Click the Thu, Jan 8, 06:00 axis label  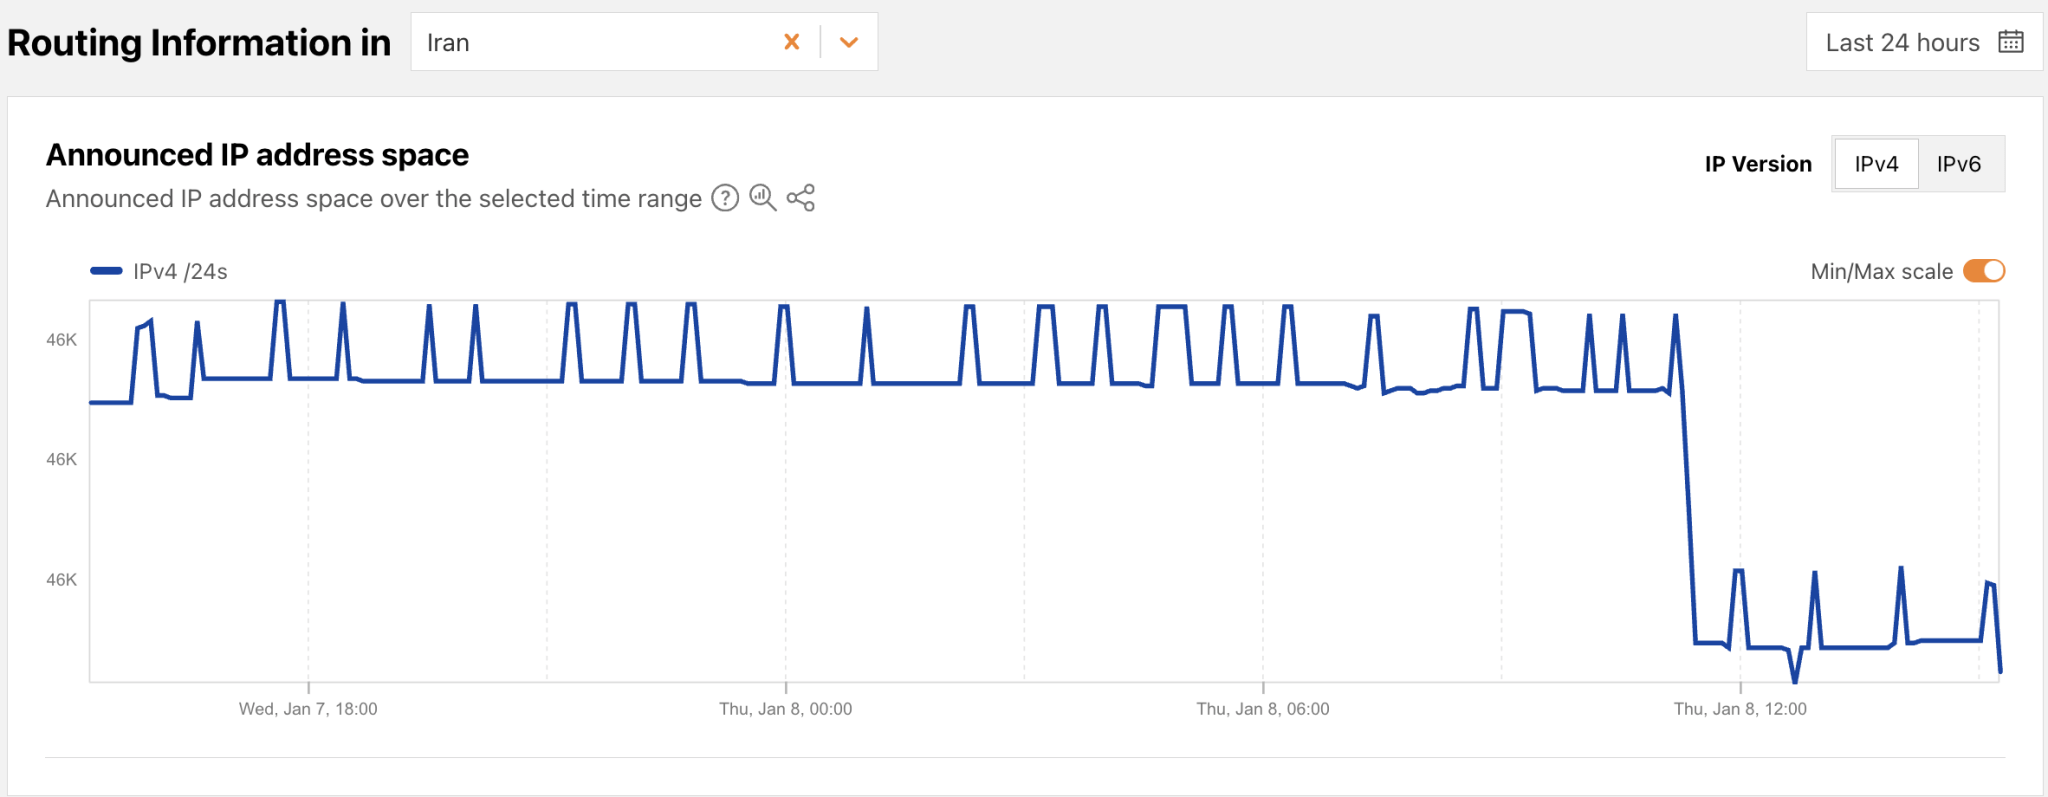click(x=1263, y=709)
